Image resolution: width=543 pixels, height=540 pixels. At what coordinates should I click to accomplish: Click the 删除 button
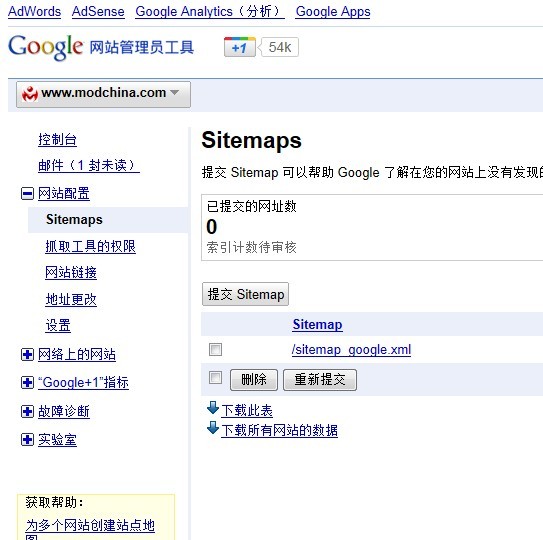(254, 380)
